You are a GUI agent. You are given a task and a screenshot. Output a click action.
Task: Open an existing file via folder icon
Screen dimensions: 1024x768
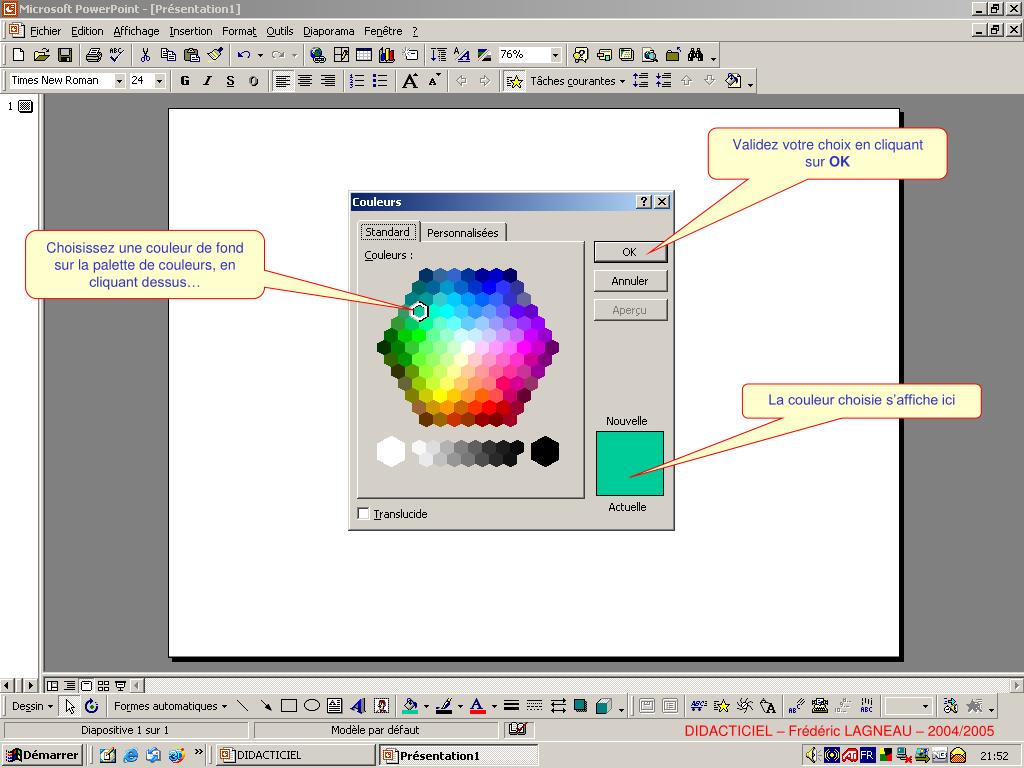pyautogui.click(x=41, y=55)
